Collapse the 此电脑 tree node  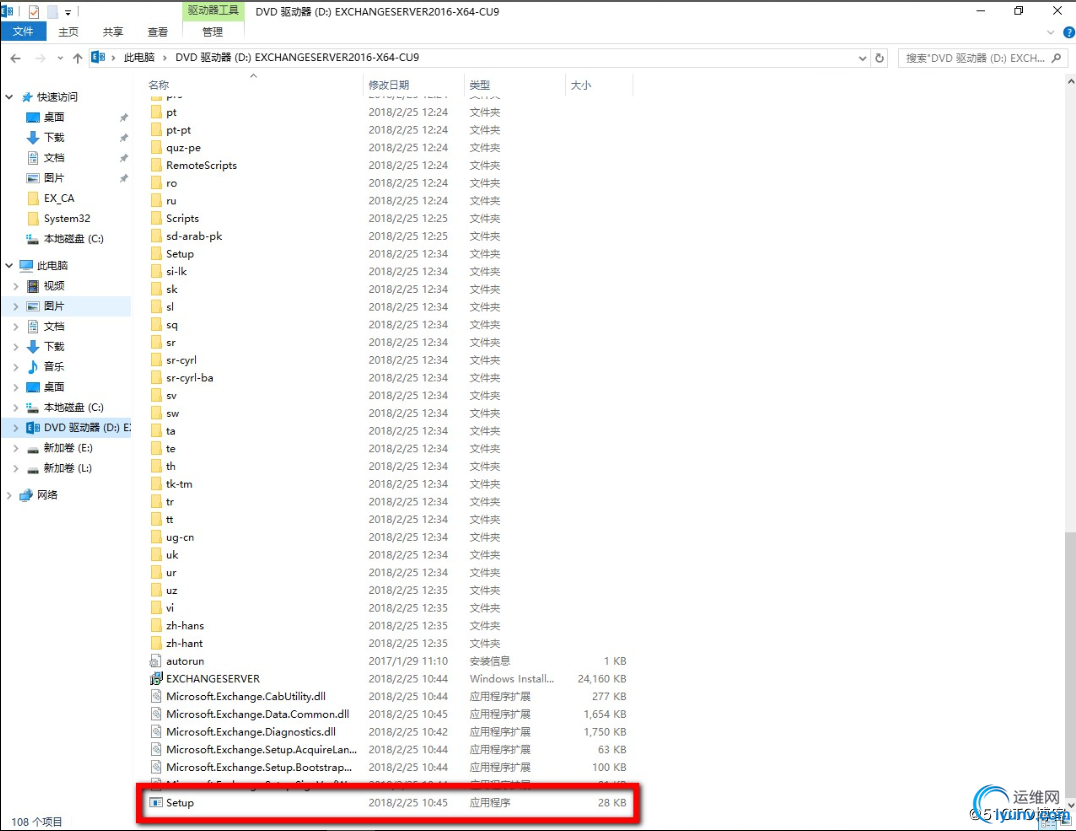pyautogui.click(x=10, y=265)
